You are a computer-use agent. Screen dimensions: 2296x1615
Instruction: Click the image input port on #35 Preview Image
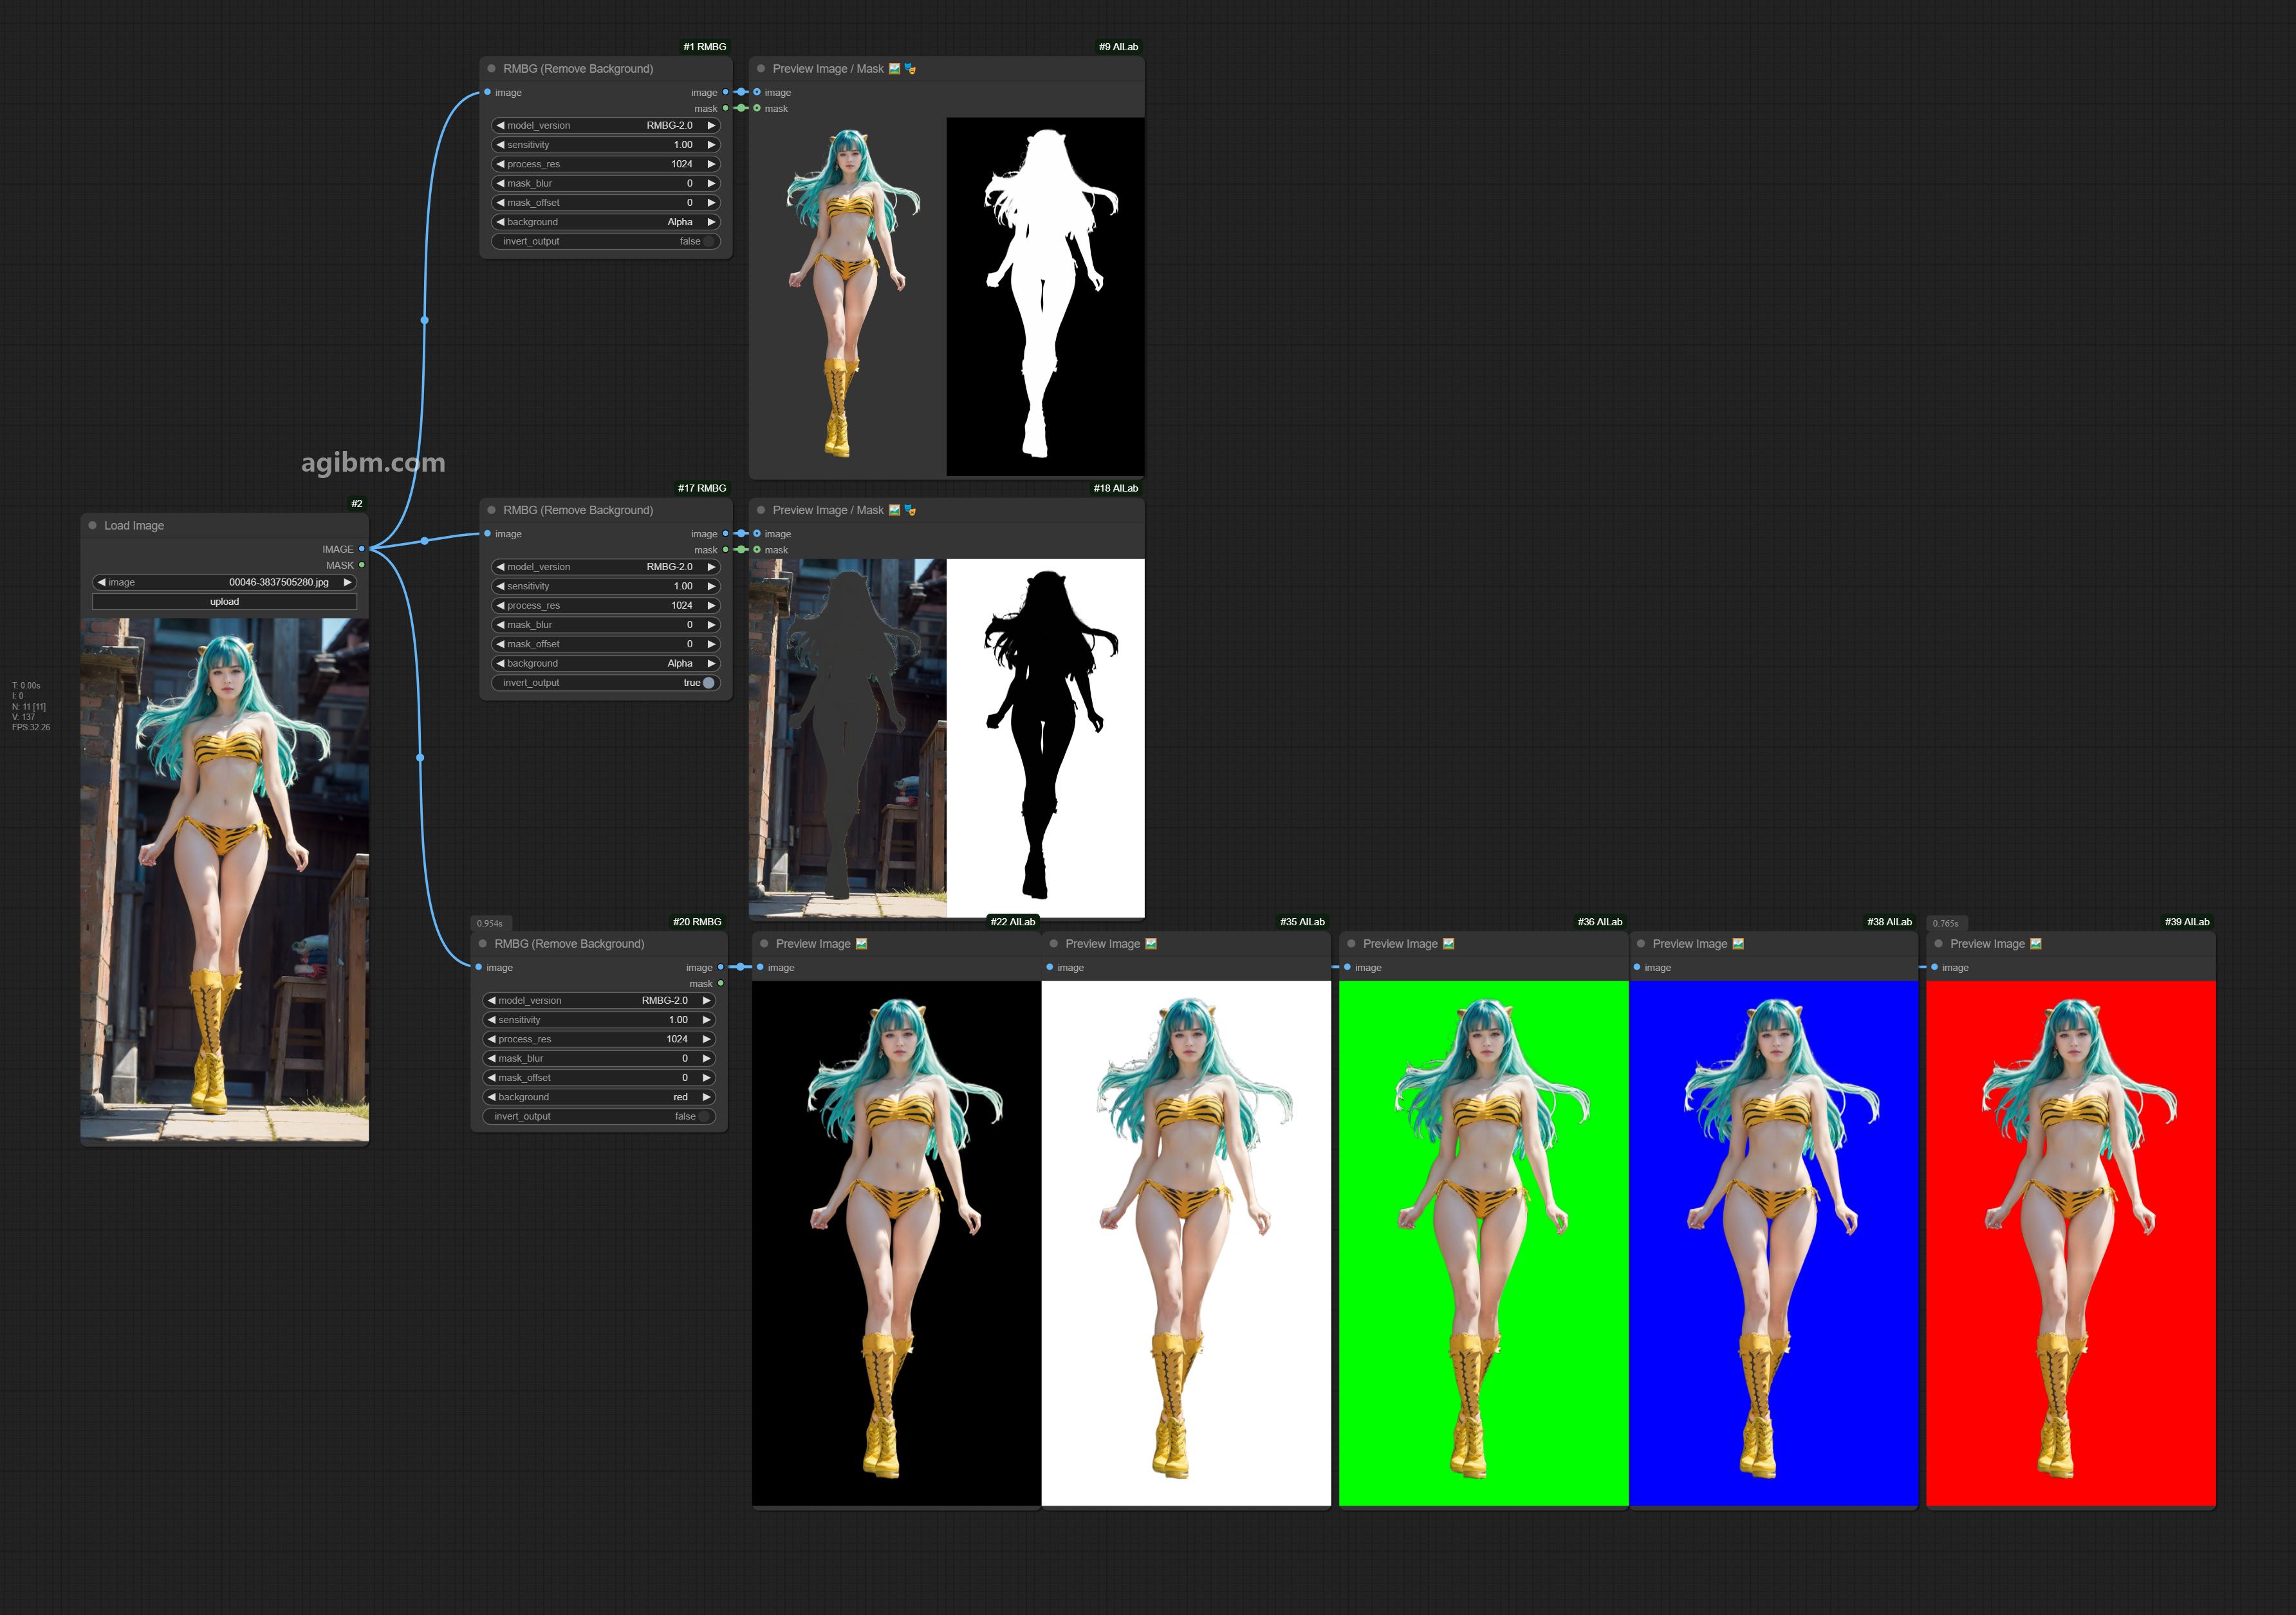tap(1049, 967)
